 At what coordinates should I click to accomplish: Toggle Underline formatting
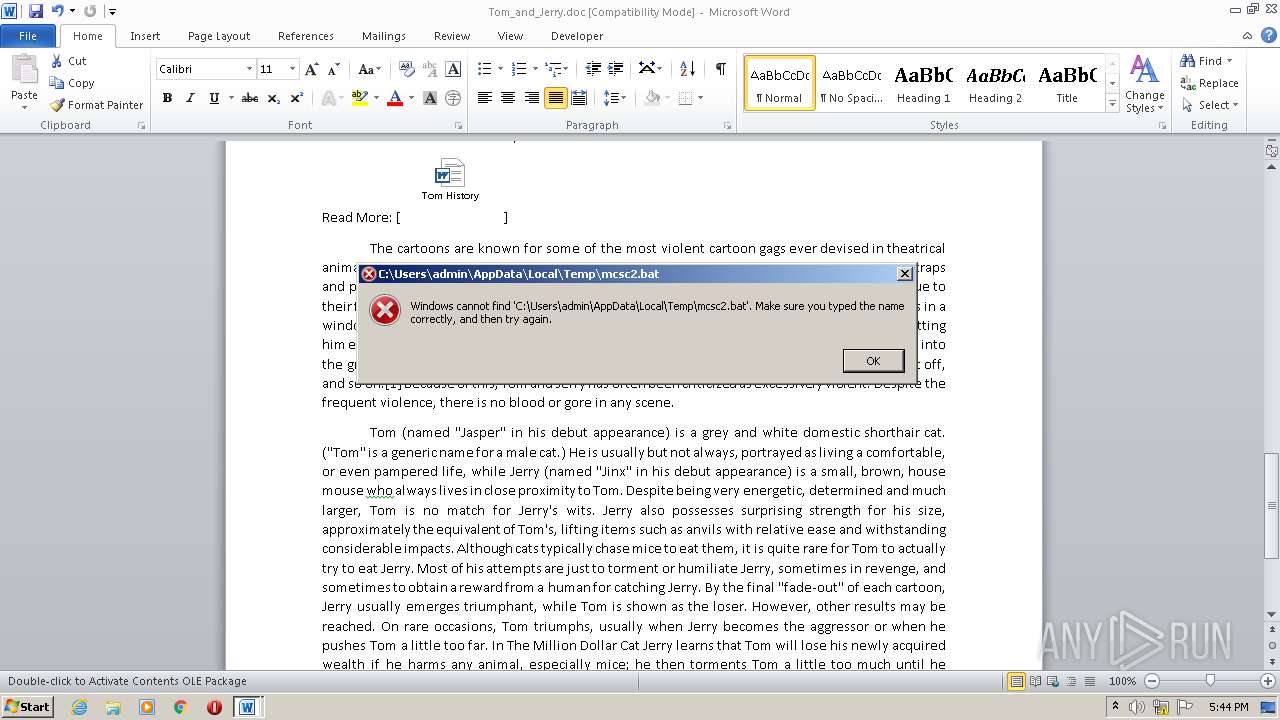pyautogui.click(x=213, y=98)
